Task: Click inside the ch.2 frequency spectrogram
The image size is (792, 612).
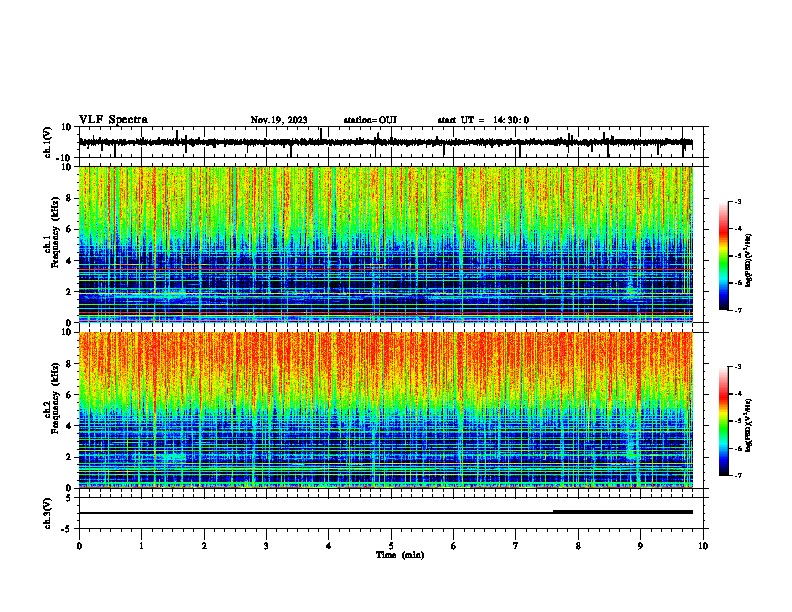Action: (x=385, y=410)
